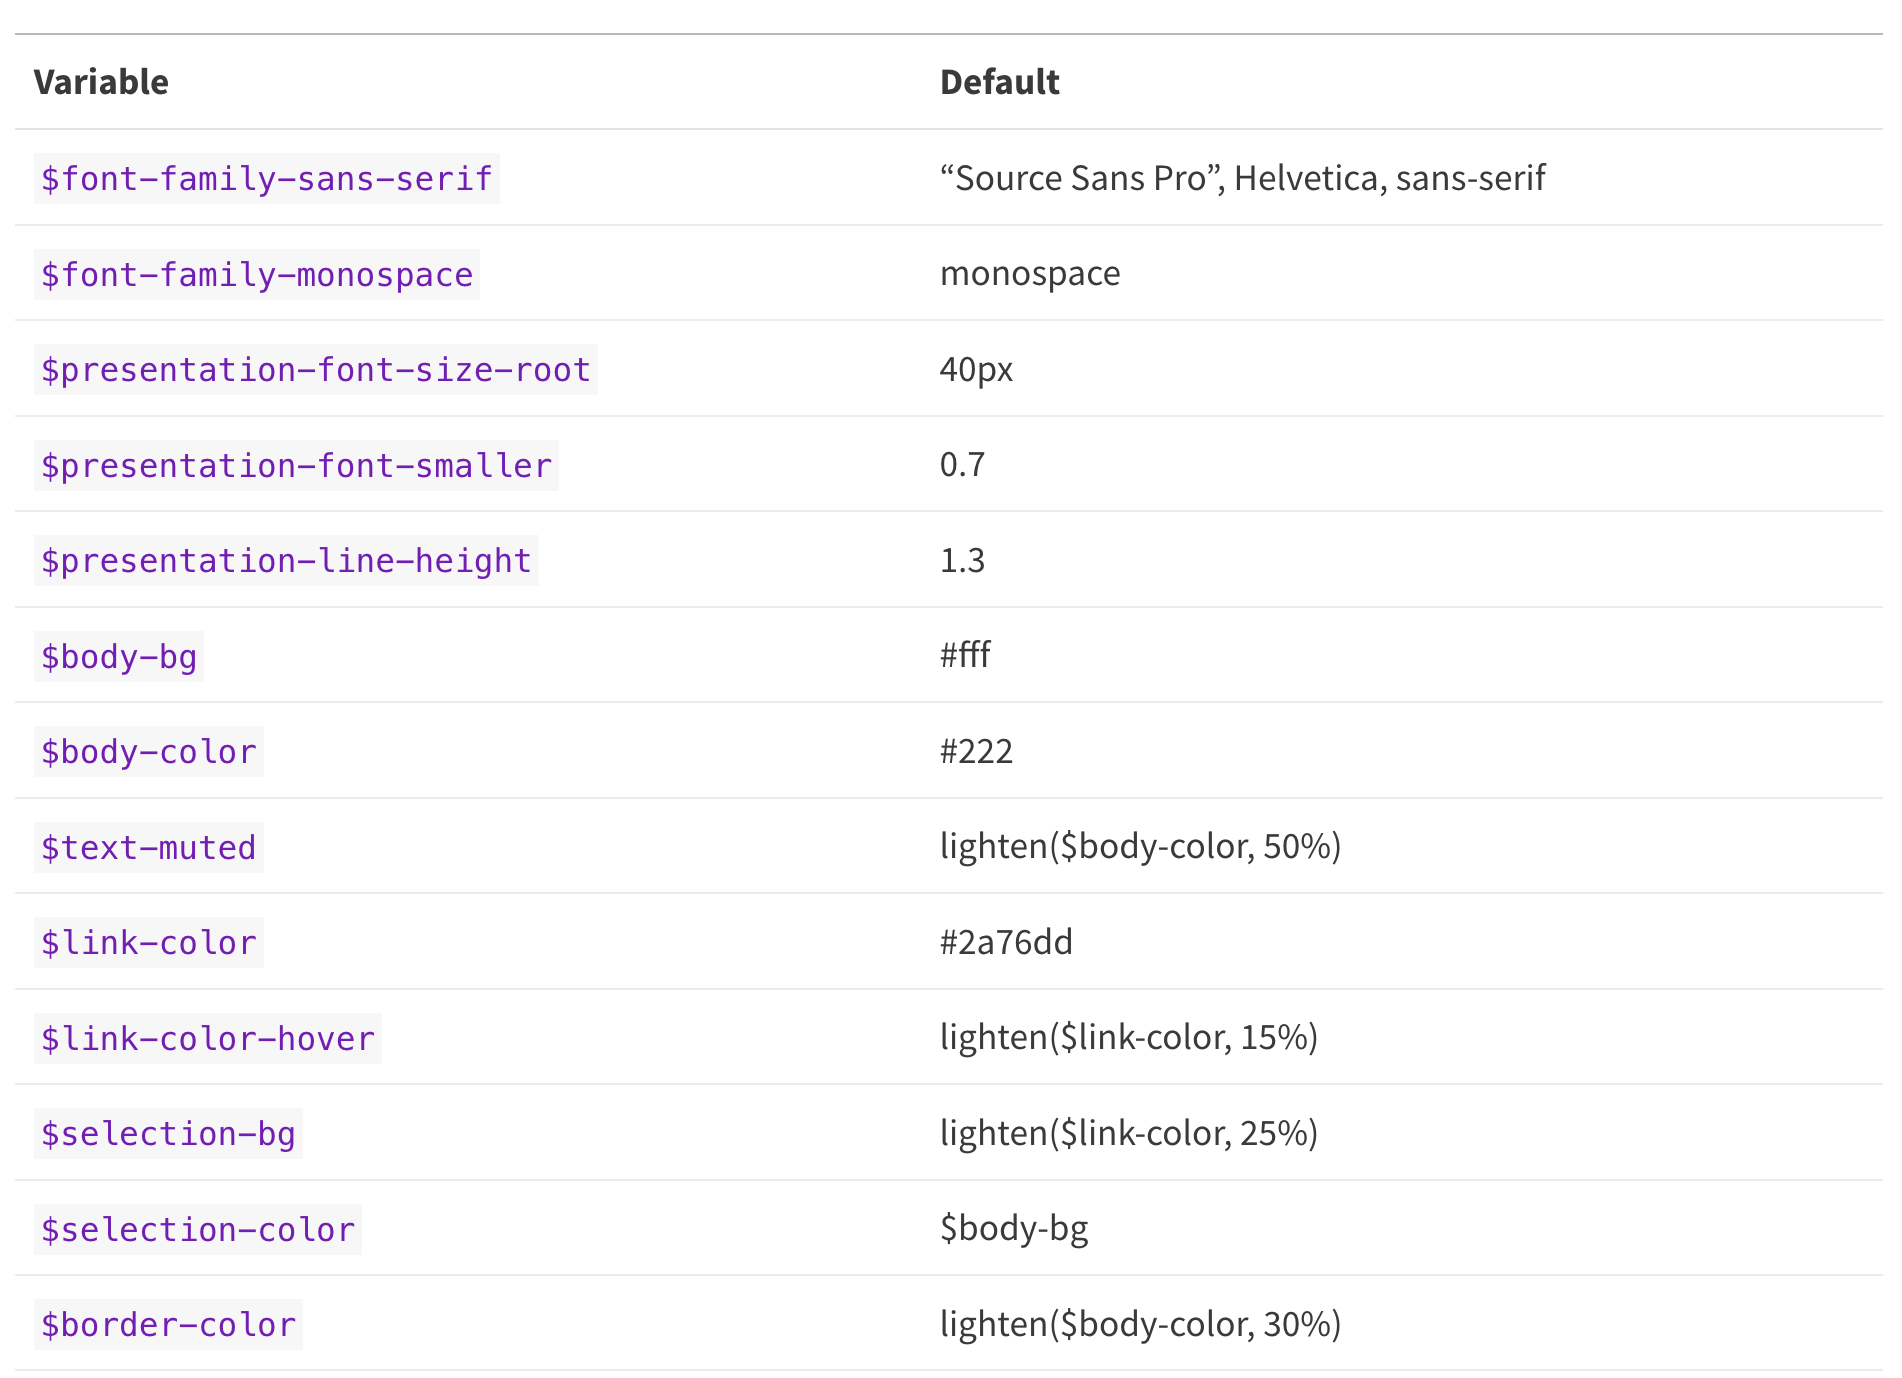This screenshot has width=1902, height=1378.
Task: Click the "lighten($link-color, 25%)" default value
Action: [x=1128, y=1133]
